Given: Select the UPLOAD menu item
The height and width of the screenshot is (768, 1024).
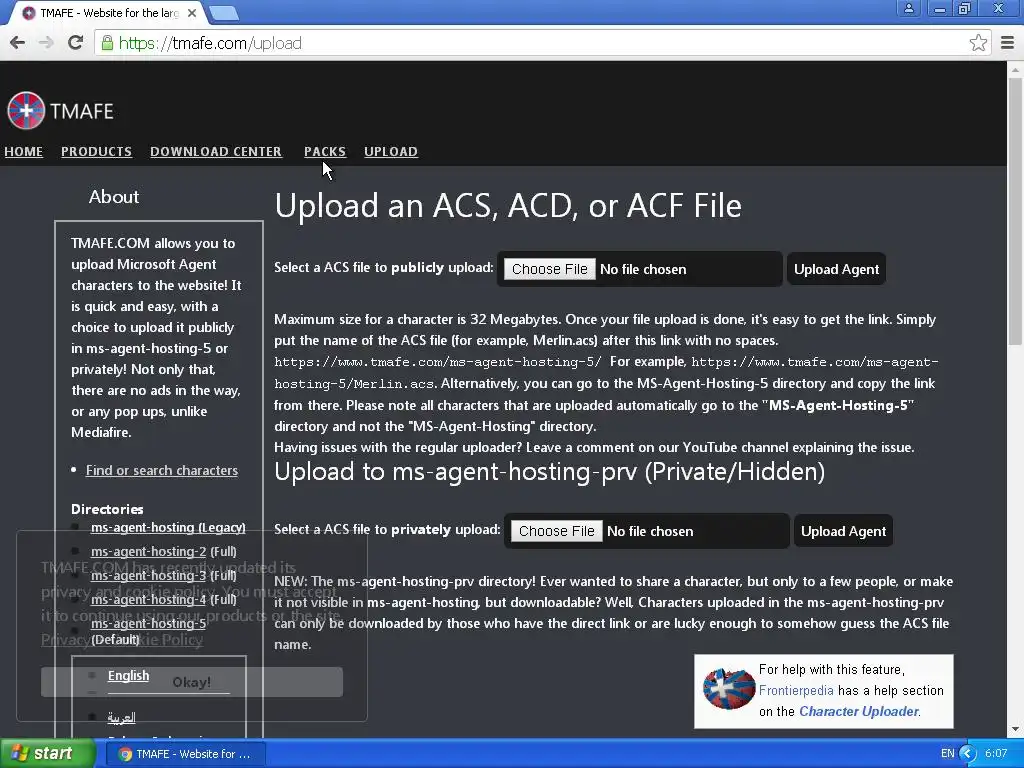Looking at the screenshot, I should pyautogui.click(x=391, y=152).
